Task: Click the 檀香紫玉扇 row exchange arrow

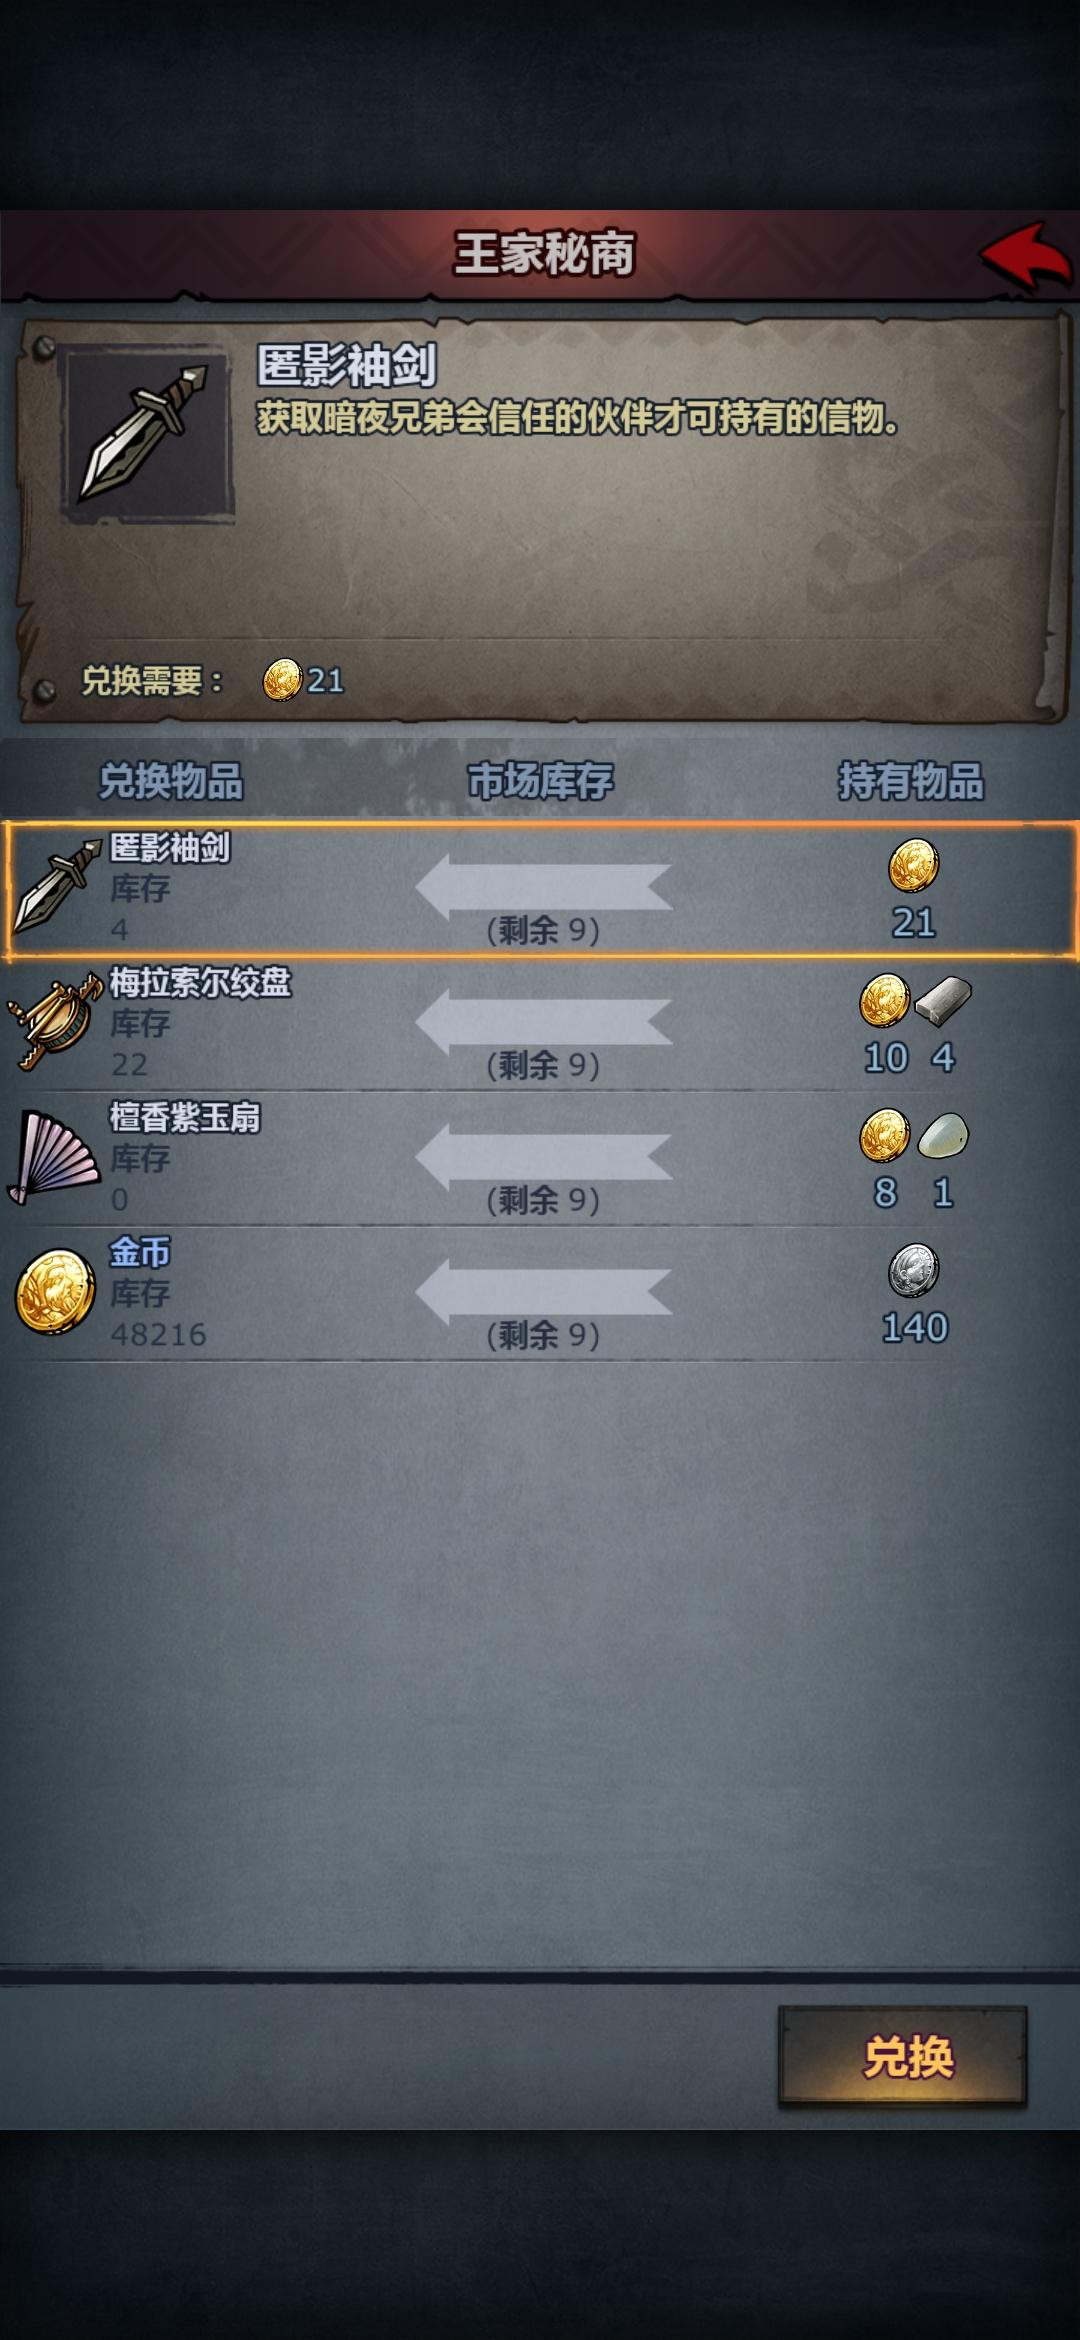Action: tap(543, 1157)
